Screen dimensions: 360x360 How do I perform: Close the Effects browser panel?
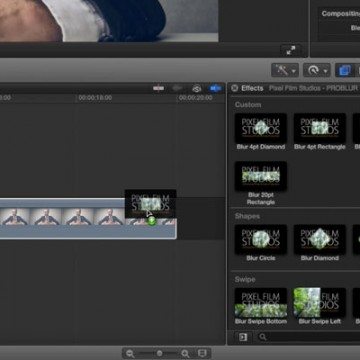(235, 88)
